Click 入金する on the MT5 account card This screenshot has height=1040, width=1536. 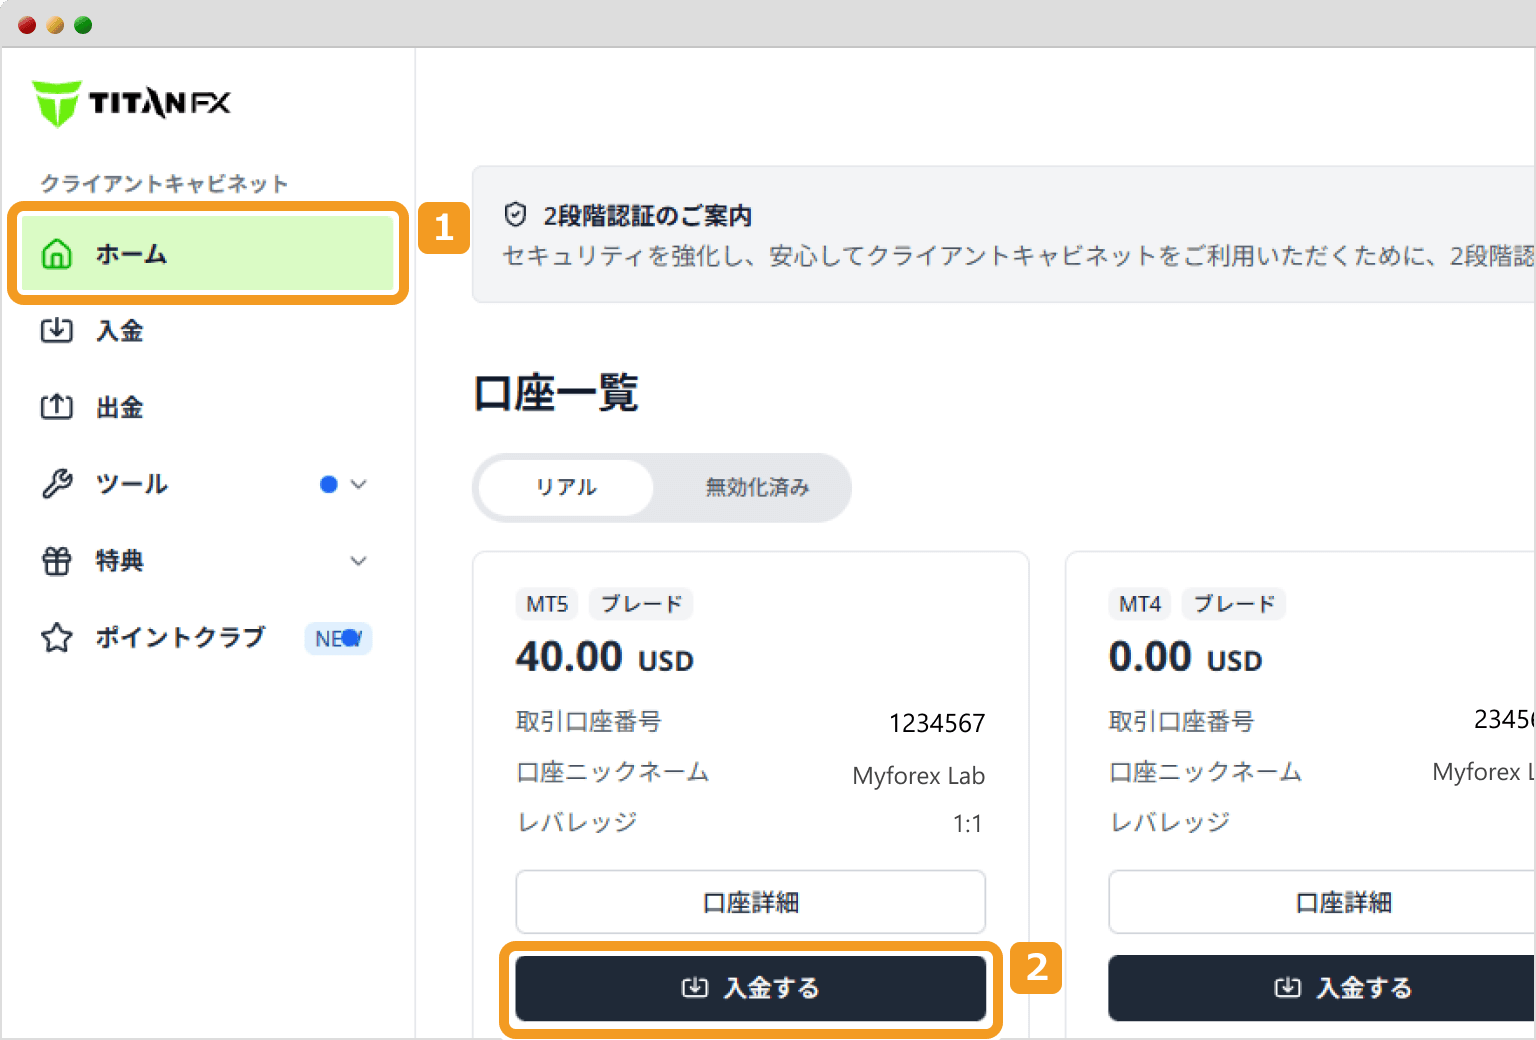751,988
